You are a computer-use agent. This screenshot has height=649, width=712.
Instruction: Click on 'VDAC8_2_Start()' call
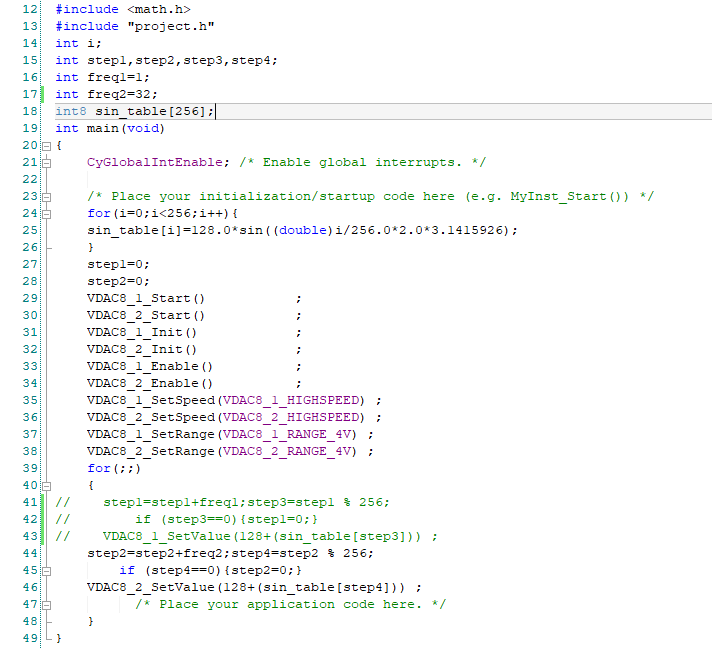146,316
